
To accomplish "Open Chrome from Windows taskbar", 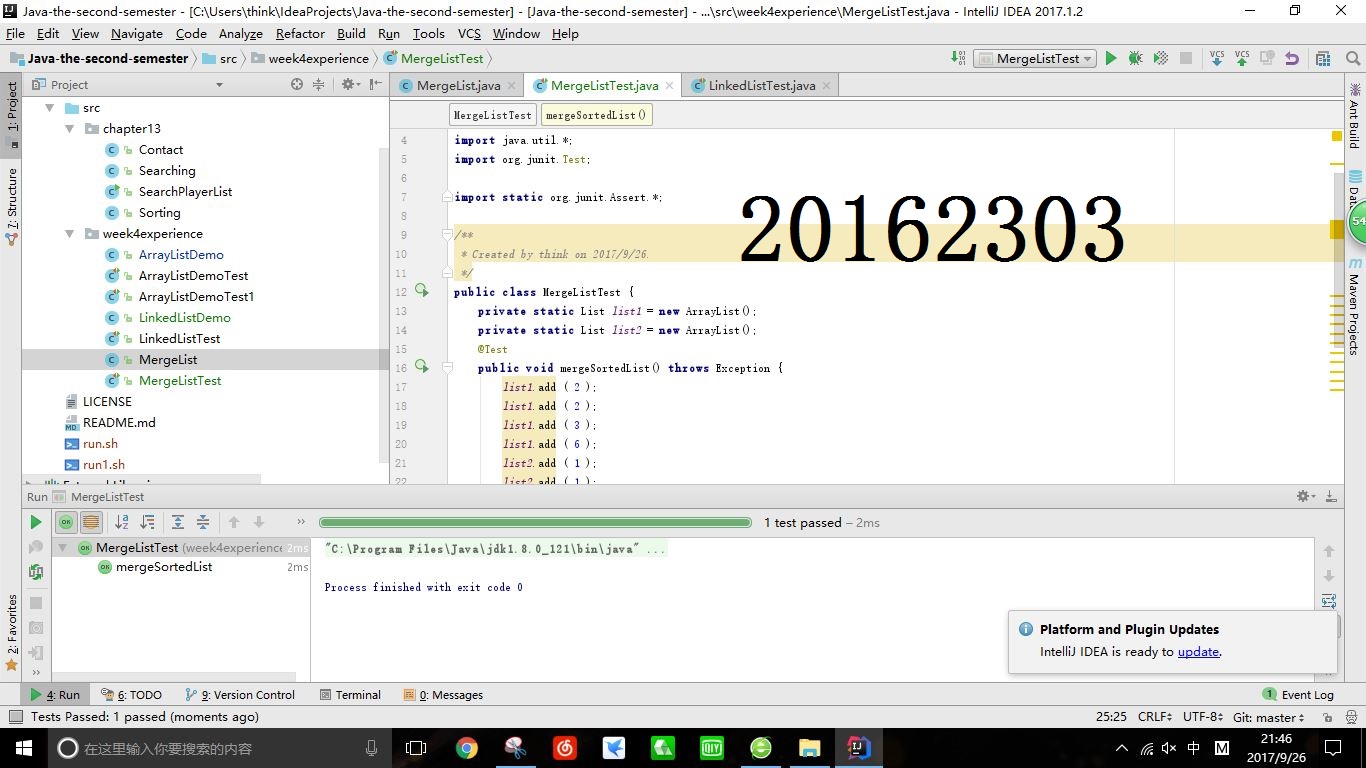I will 466,748.
